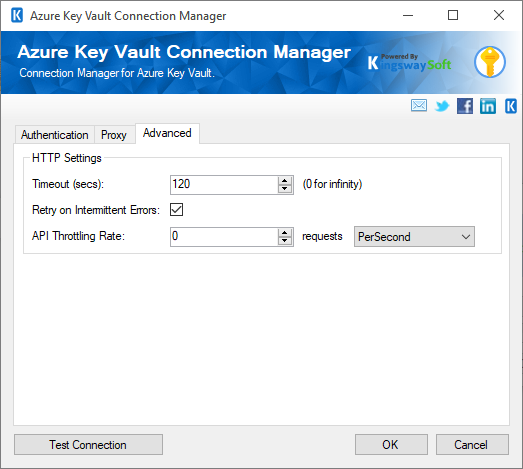
Task: Click the title bar K application icon
Action: 17,15
